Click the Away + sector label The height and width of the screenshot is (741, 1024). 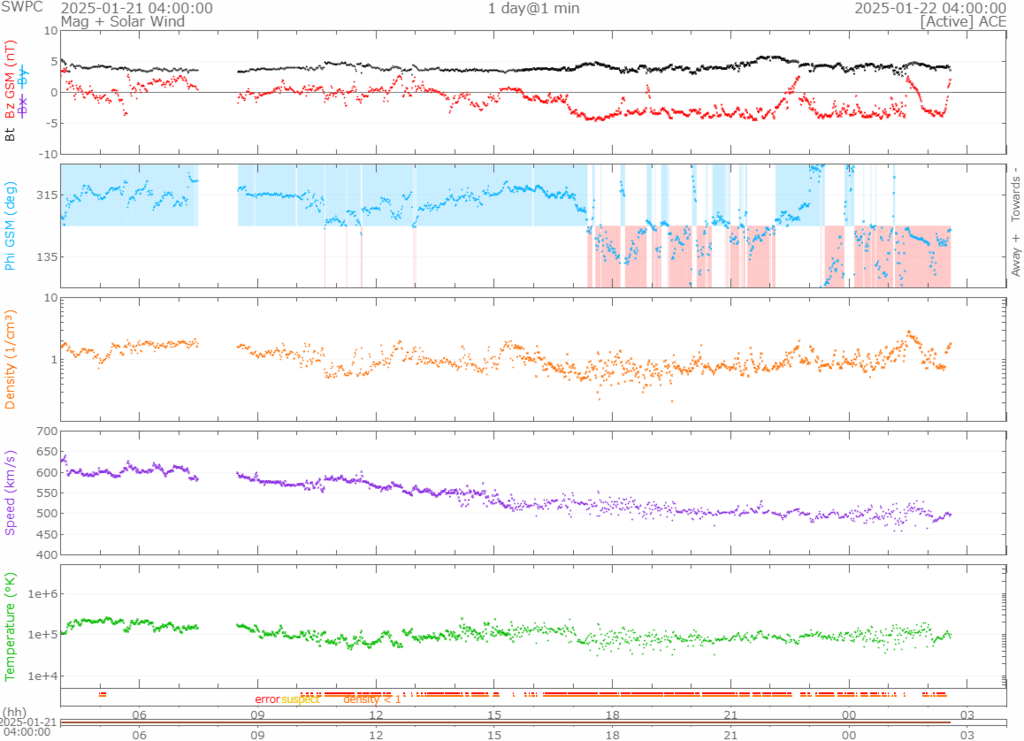1016,256
